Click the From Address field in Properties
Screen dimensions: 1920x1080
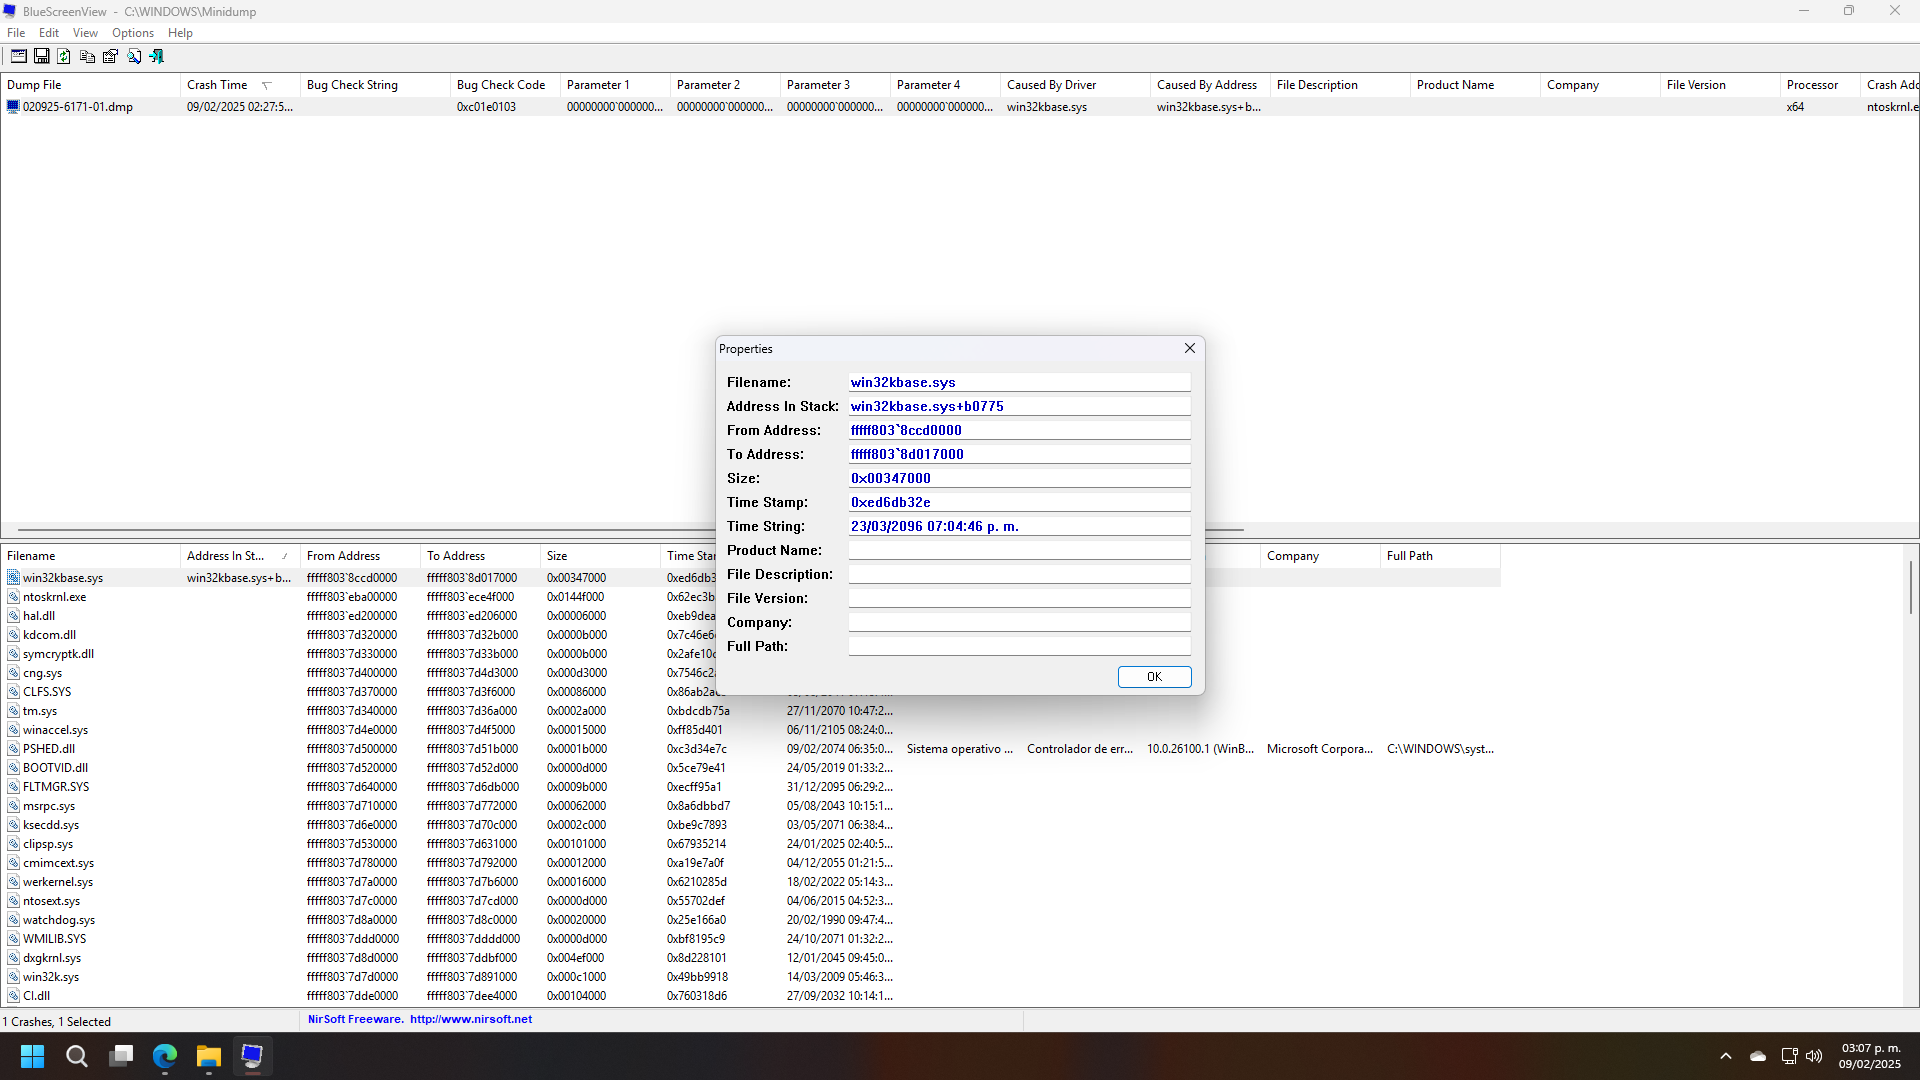(x=1019, y=430)
